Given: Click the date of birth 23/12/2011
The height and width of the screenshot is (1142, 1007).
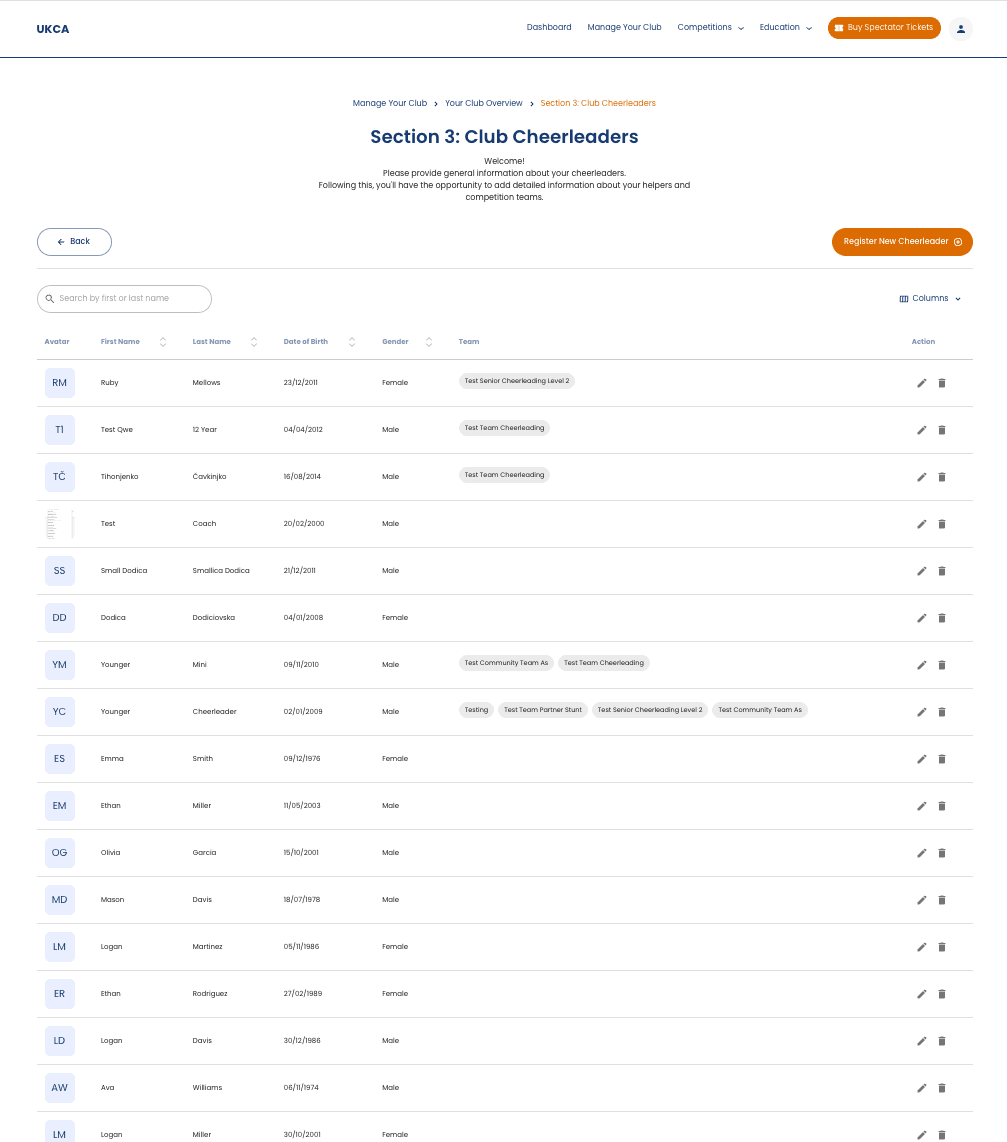Looking at the screenshot, I should coord(301,383).
